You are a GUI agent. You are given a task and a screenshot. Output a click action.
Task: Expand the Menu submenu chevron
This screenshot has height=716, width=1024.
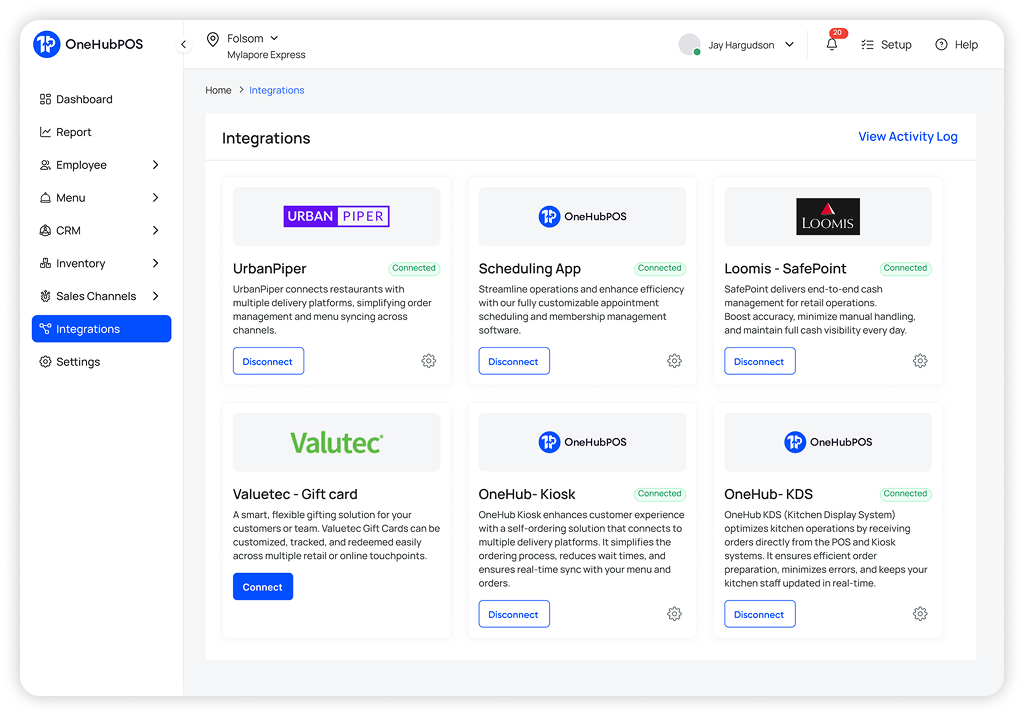coord(155,197)
